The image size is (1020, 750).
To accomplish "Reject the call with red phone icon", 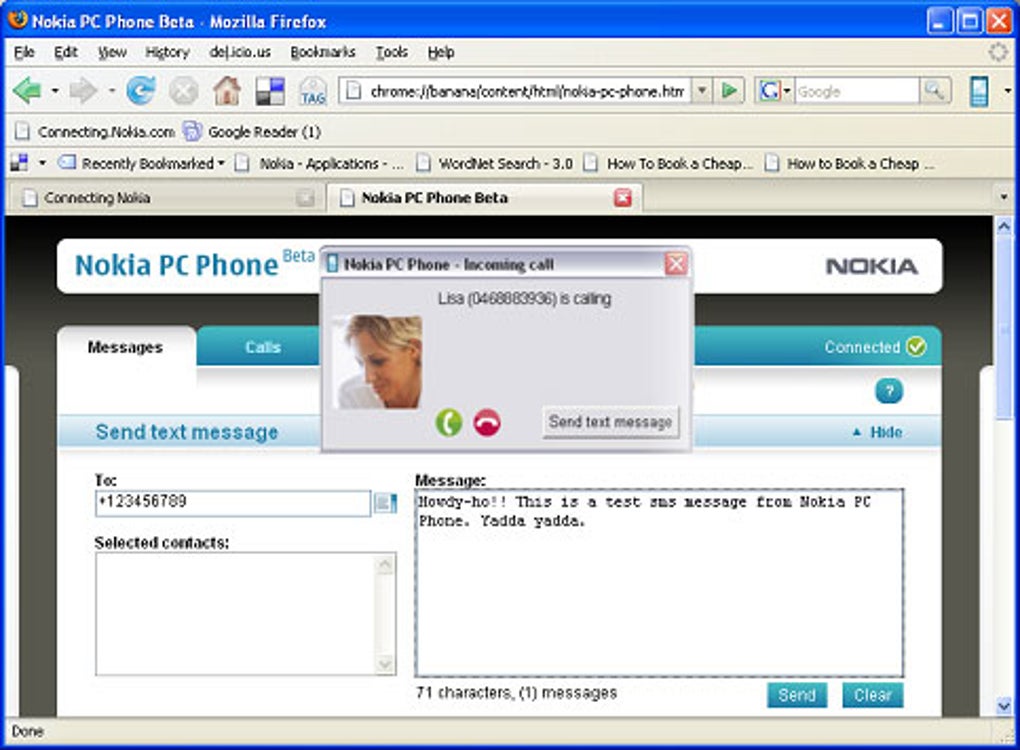I will tap(487, 423).
